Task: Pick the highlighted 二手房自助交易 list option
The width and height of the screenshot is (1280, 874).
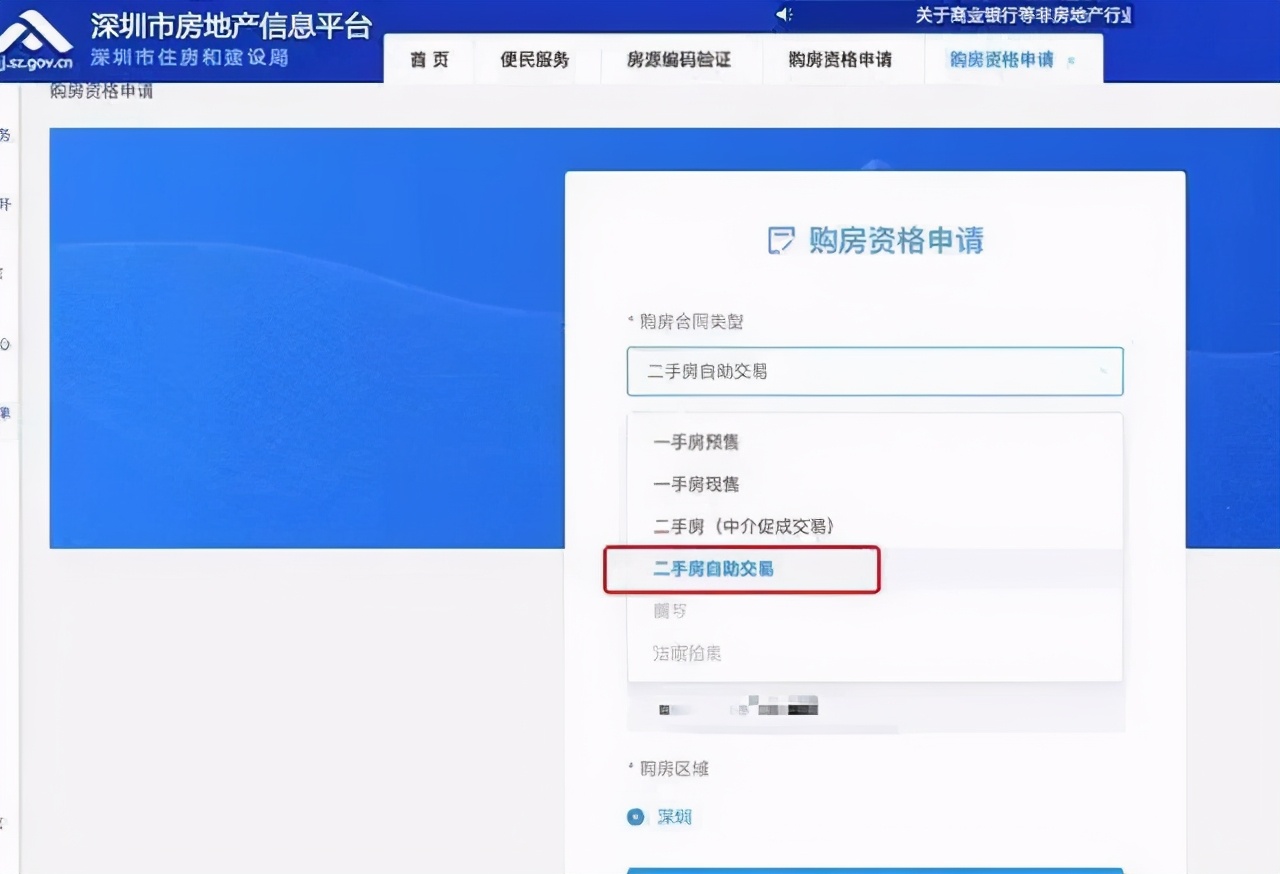Action: pos(875,569)
